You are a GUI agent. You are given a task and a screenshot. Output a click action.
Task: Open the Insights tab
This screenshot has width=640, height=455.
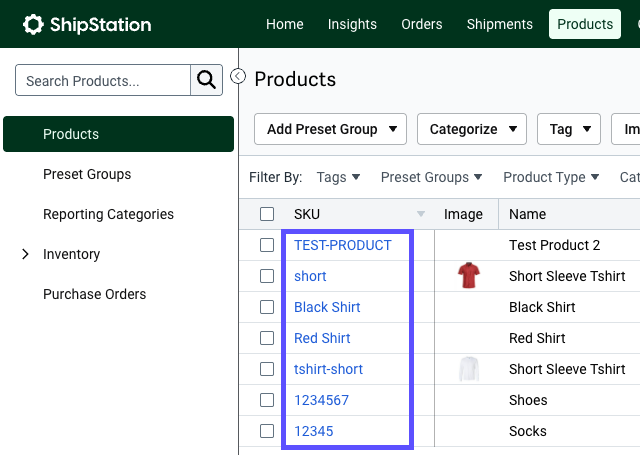point(352,24)
